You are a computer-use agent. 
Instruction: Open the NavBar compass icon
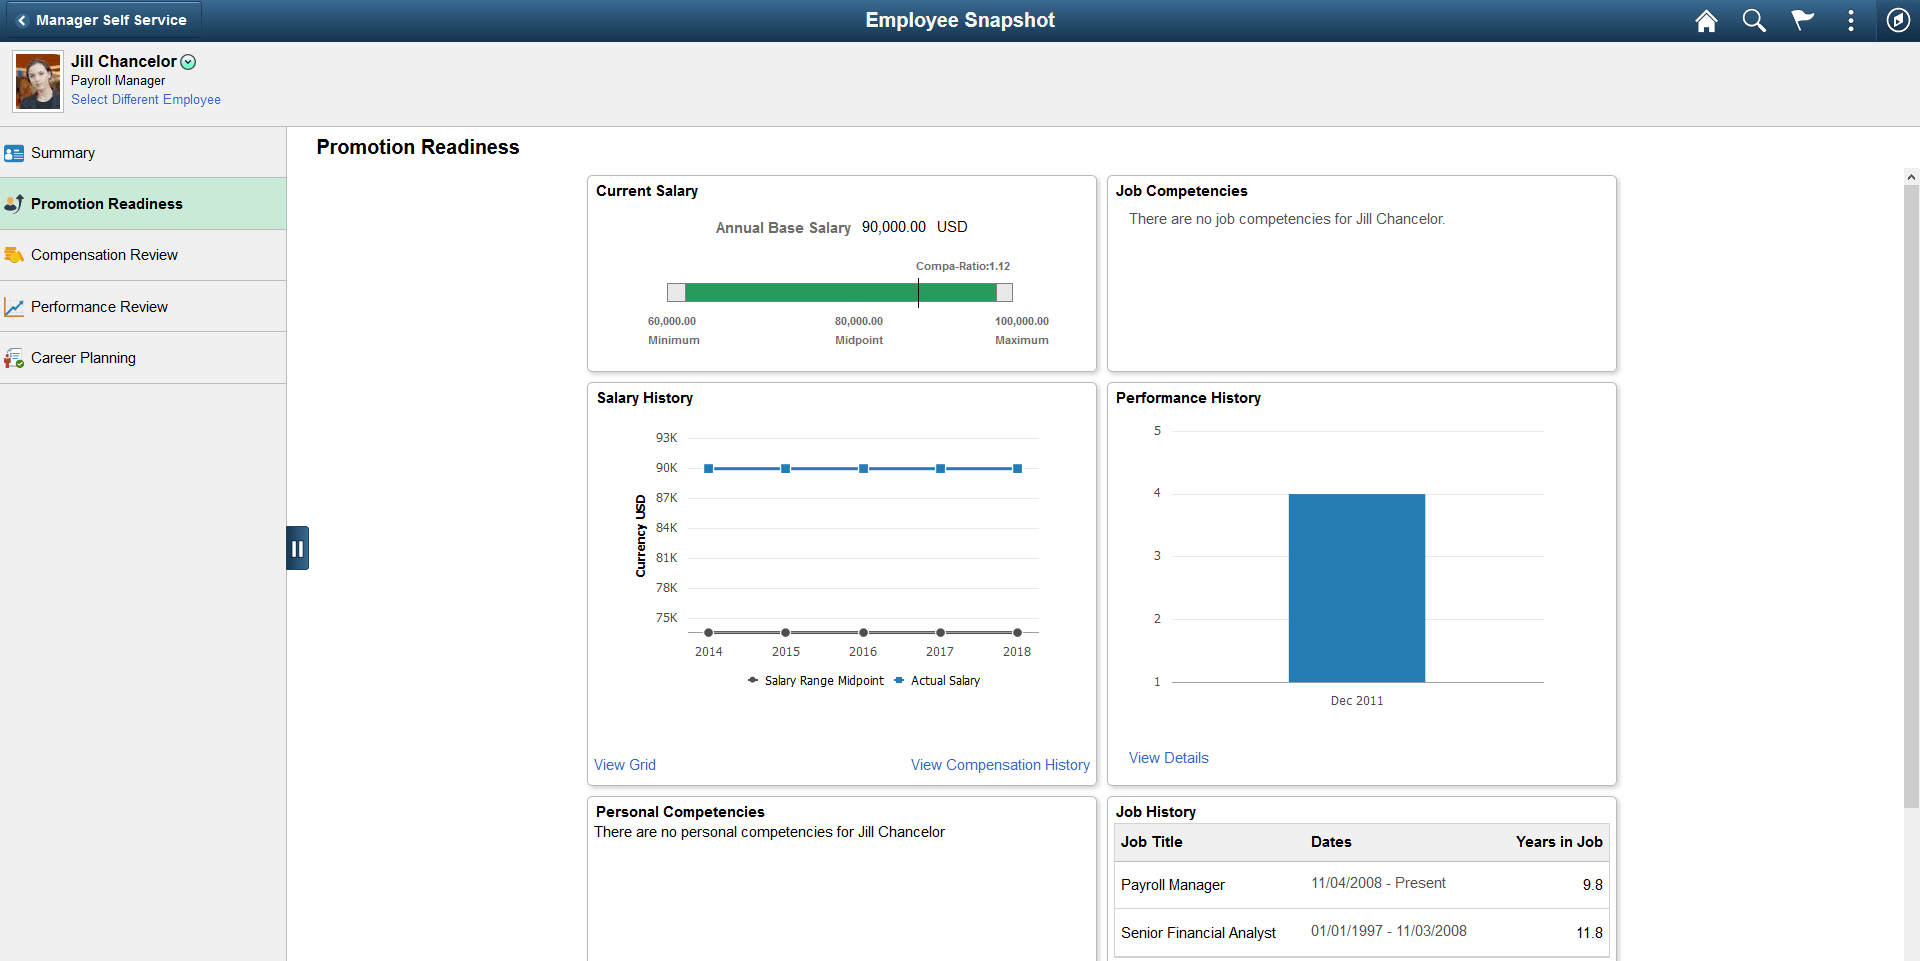pos(1898,21)
